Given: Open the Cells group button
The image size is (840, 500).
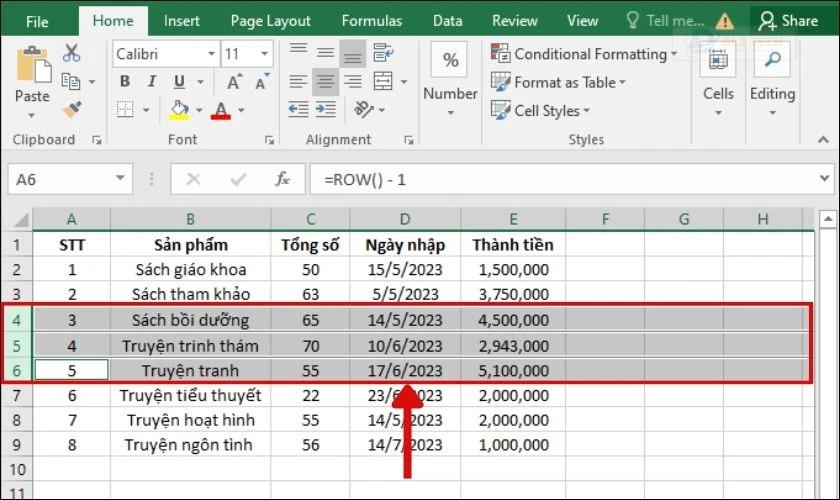Looking at the screenshot, I should pos(718,80).
